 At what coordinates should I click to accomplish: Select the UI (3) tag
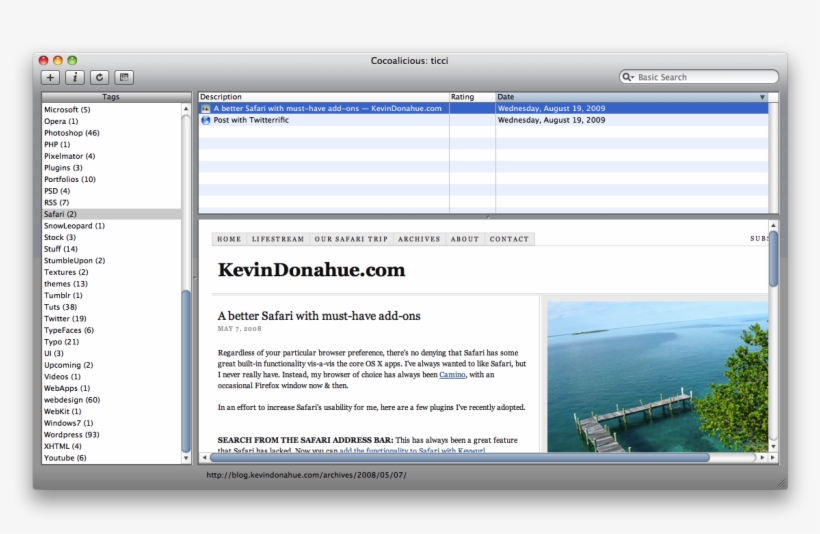coord(111,353)
